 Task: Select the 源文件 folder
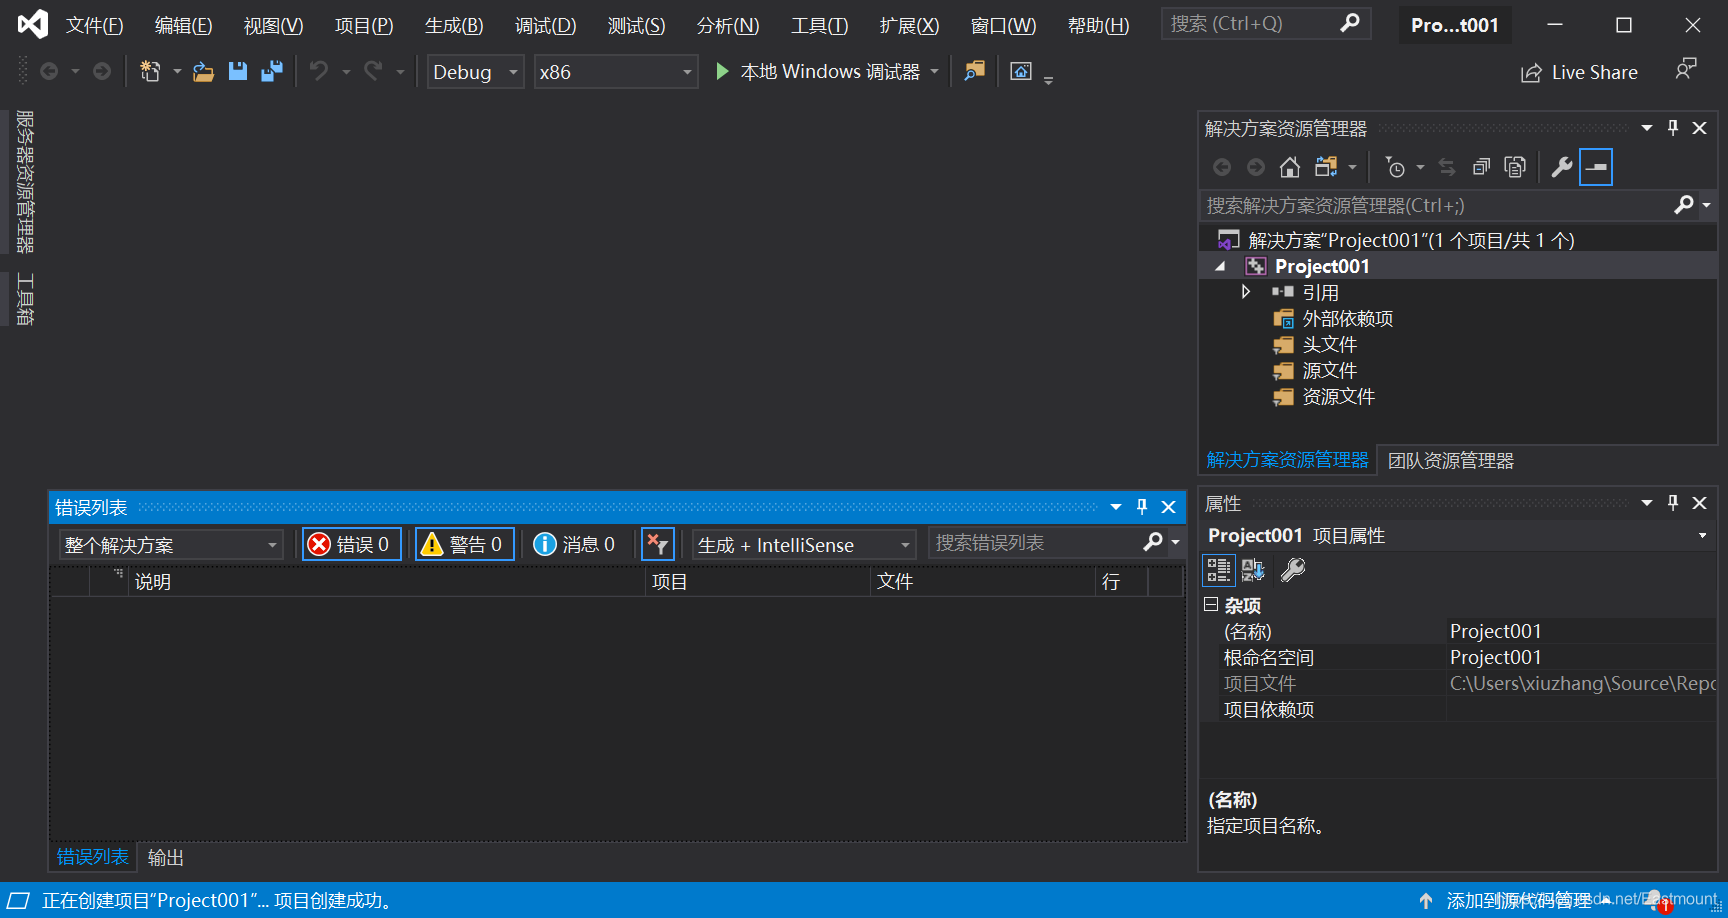(x=1328, y=370)
